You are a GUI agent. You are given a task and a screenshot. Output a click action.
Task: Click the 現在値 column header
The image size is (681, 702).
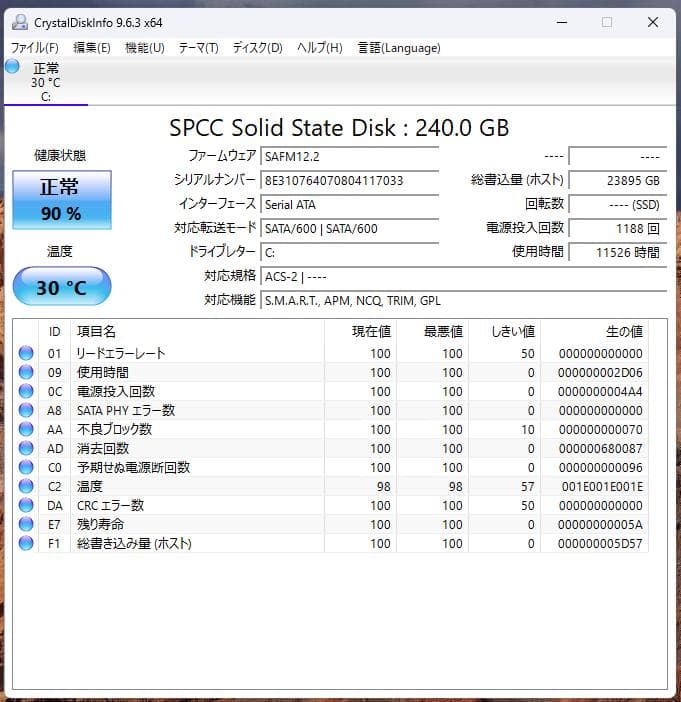(x=360, y=332)
